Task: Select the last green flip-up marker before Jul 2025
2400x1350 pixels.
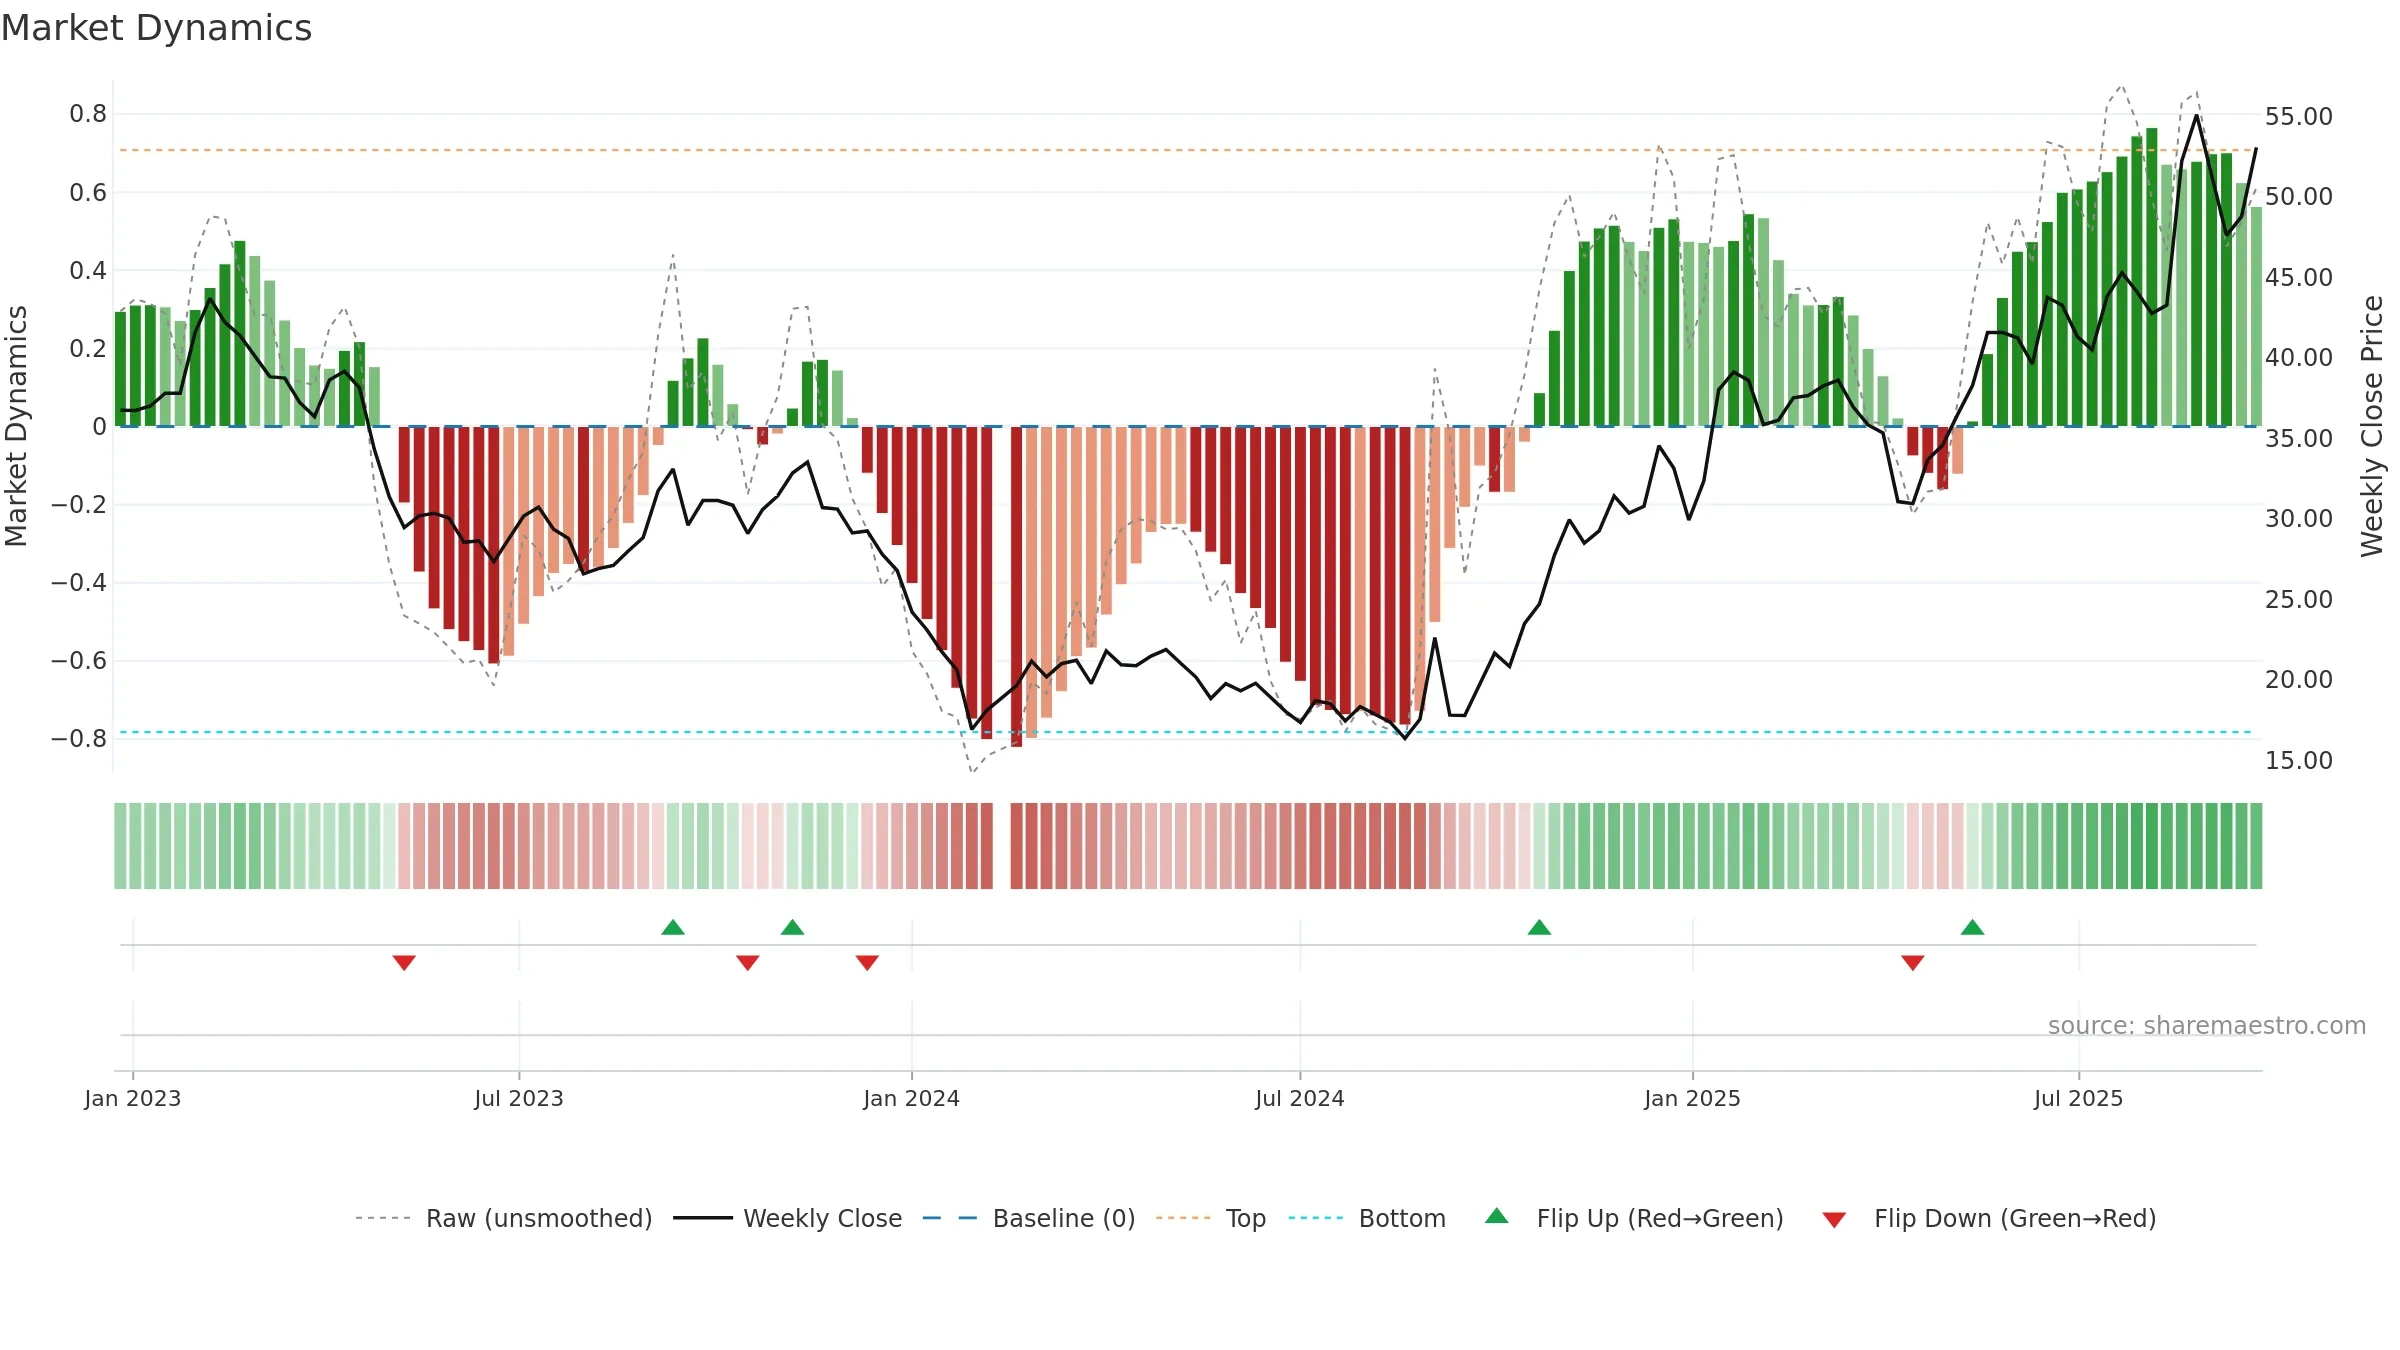Action: (x=1973, y=927)
